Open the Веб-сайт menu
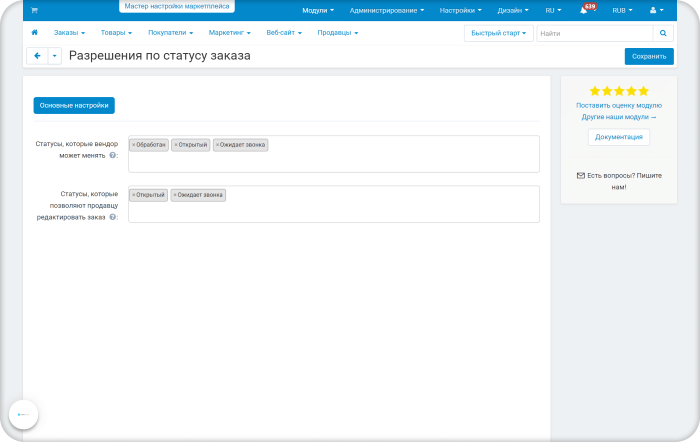700x442 pixels. pyautogui.click(x=284, y=33)
